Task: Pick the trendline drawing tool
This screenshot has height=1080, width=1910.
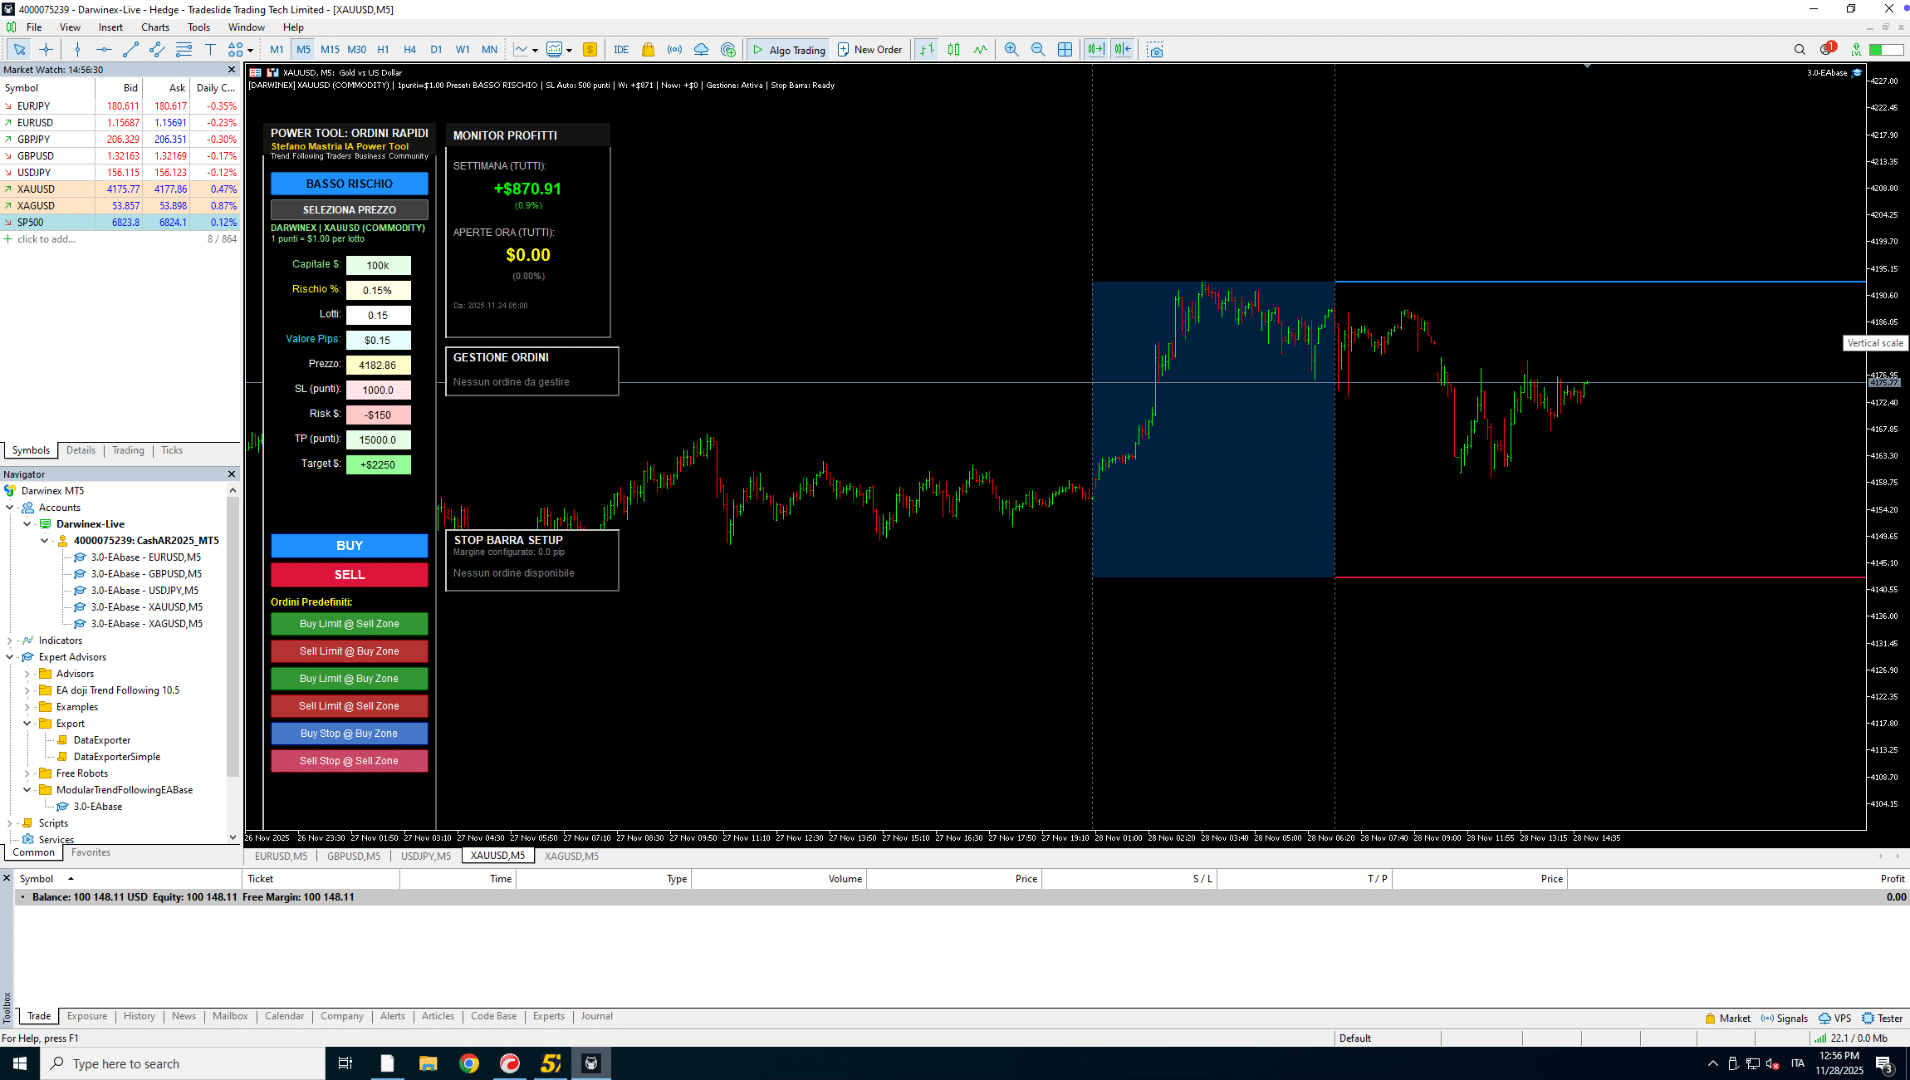Action: pyautogui.click(x=130, y=50)
